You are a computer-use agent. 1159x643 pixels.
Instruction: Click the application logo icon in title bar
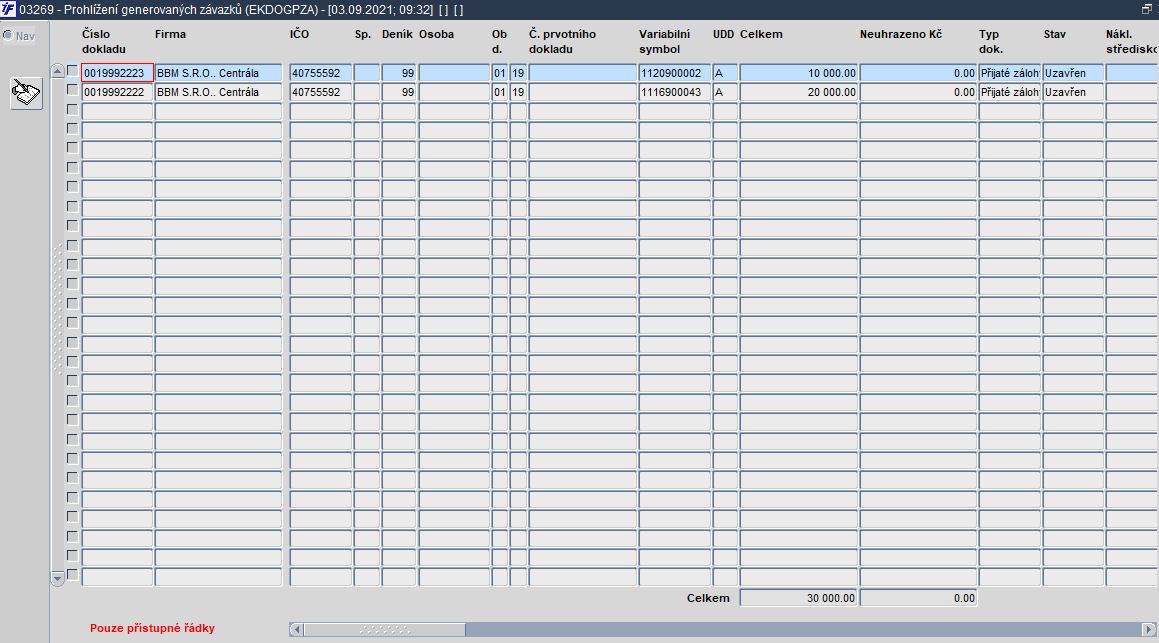pos(8,9)
